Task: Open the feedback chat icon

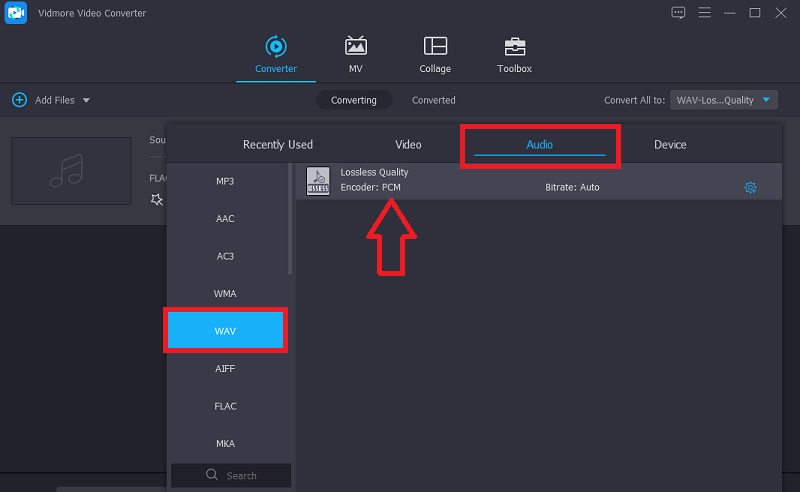Action: tap(678, 13)
